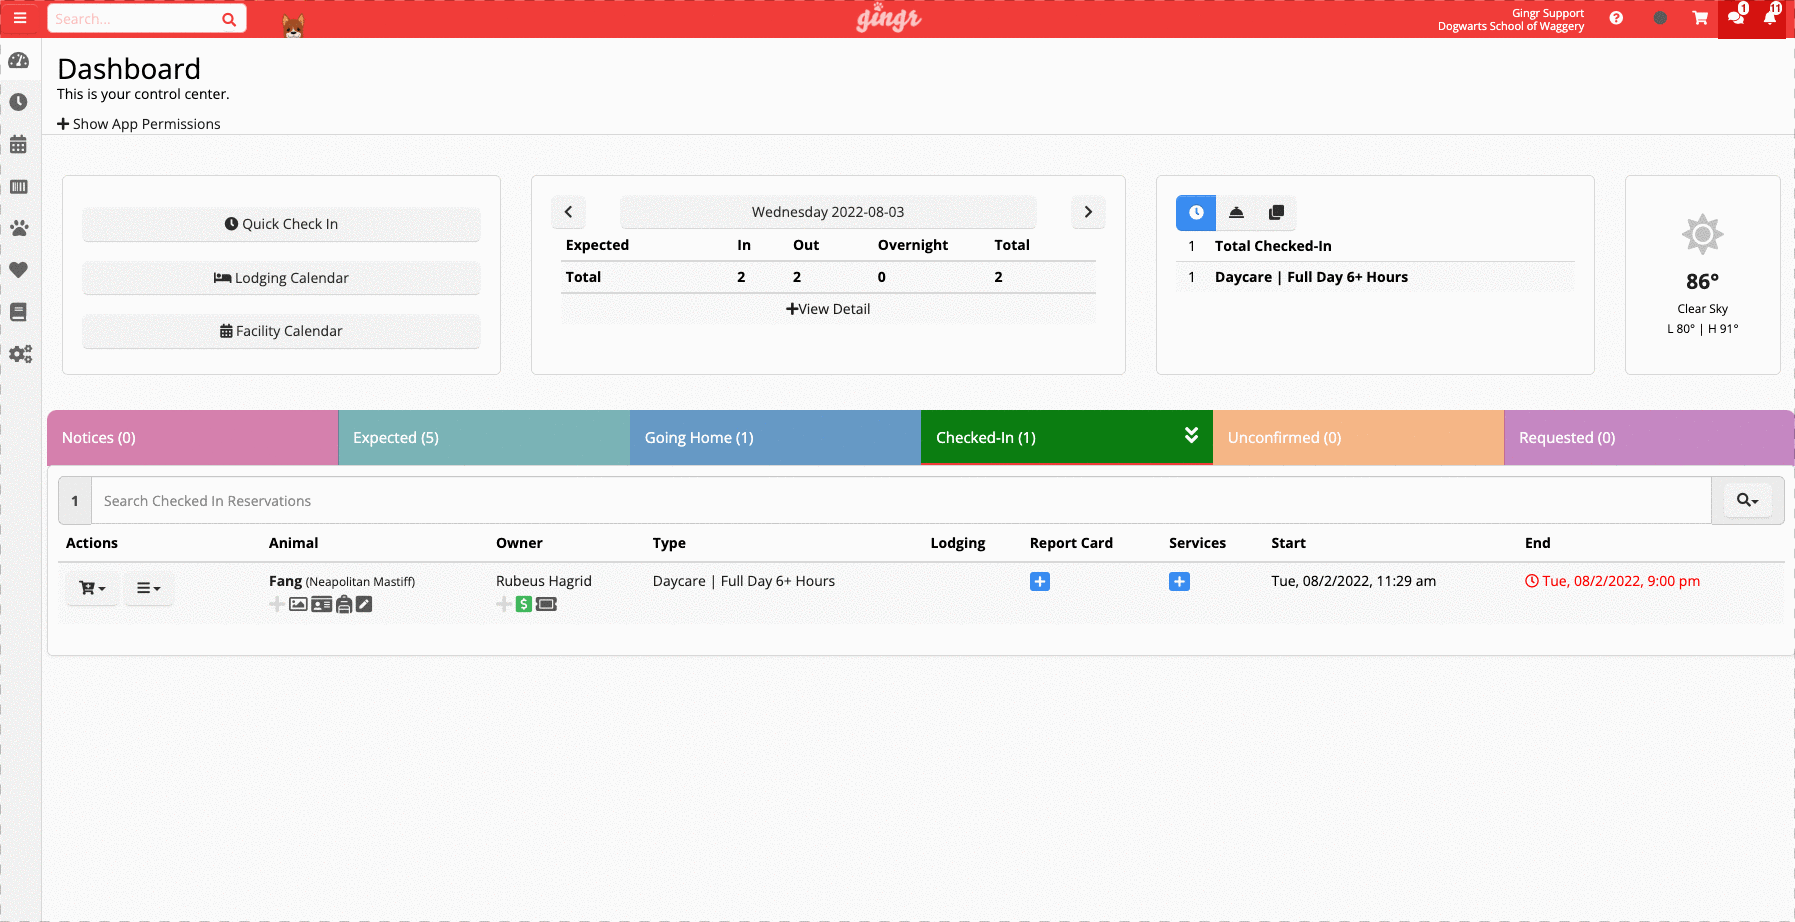Click the plus icon under Fang's name
The width and height of the screenshot is (1795, 922).
click(277, 604)
